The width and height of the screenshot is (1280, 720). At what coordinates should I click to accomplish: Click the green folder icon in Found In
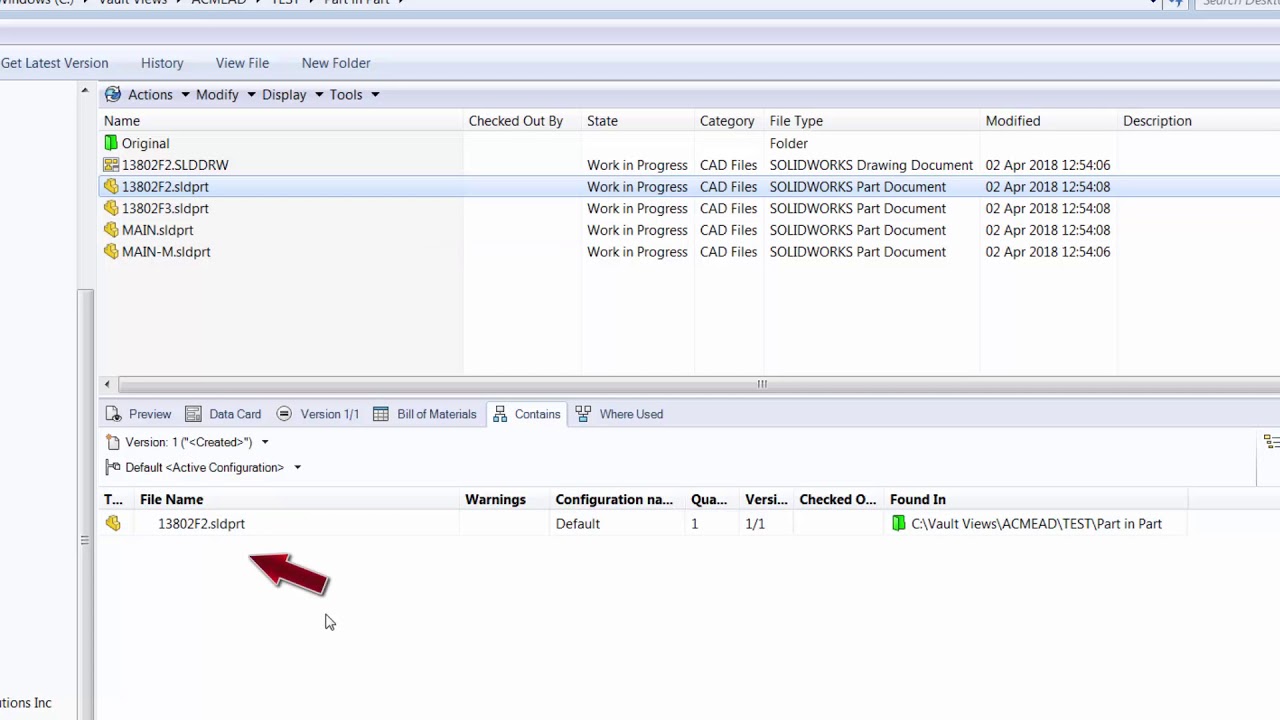click(x=899, y=523)
